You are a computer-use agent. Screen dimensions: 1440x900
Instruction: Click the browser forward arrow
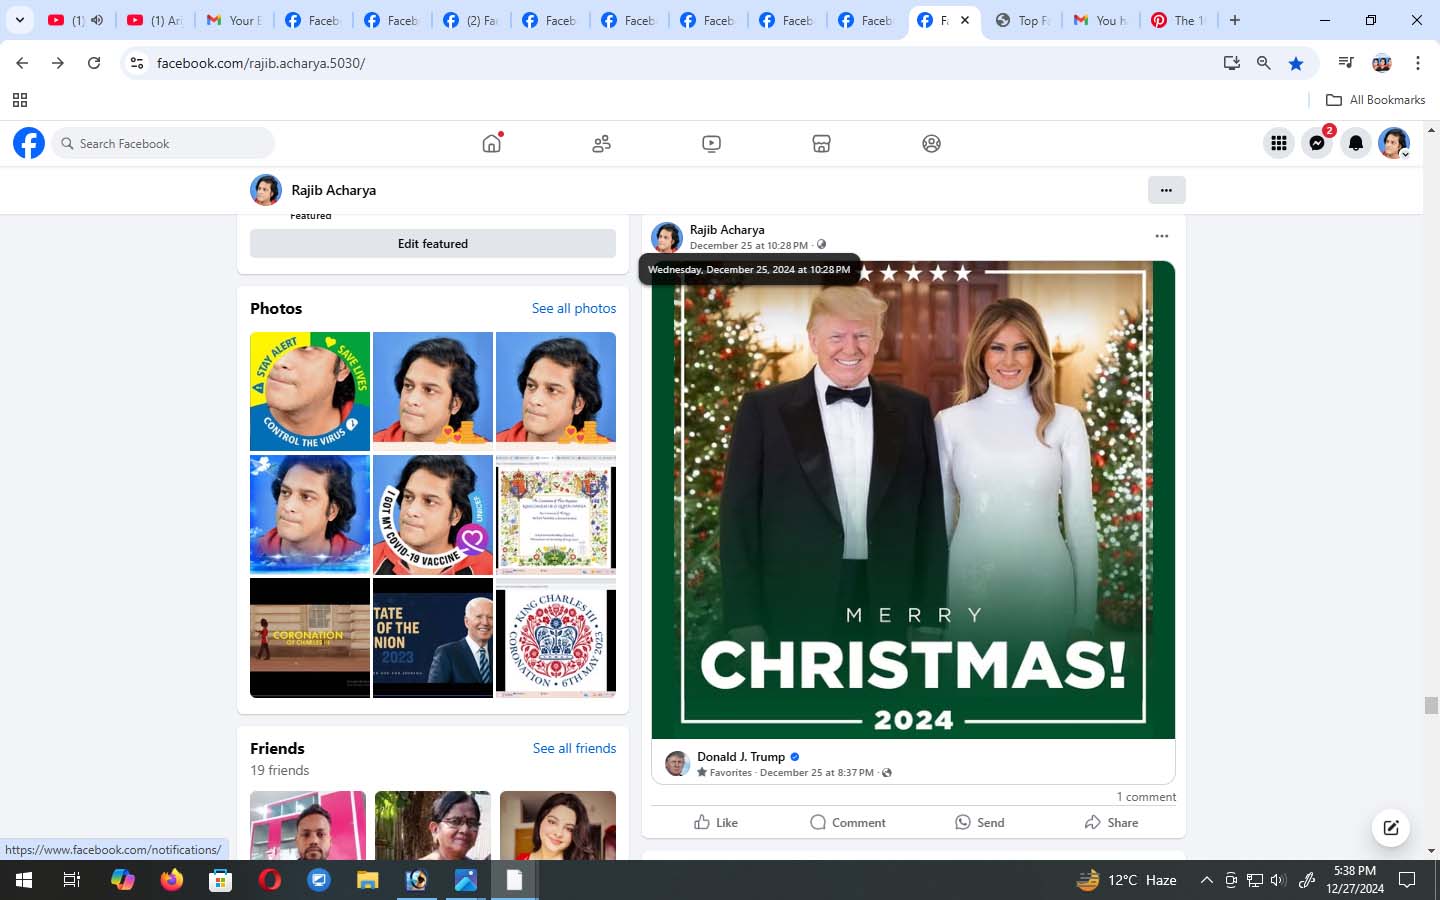coord(58,63)
